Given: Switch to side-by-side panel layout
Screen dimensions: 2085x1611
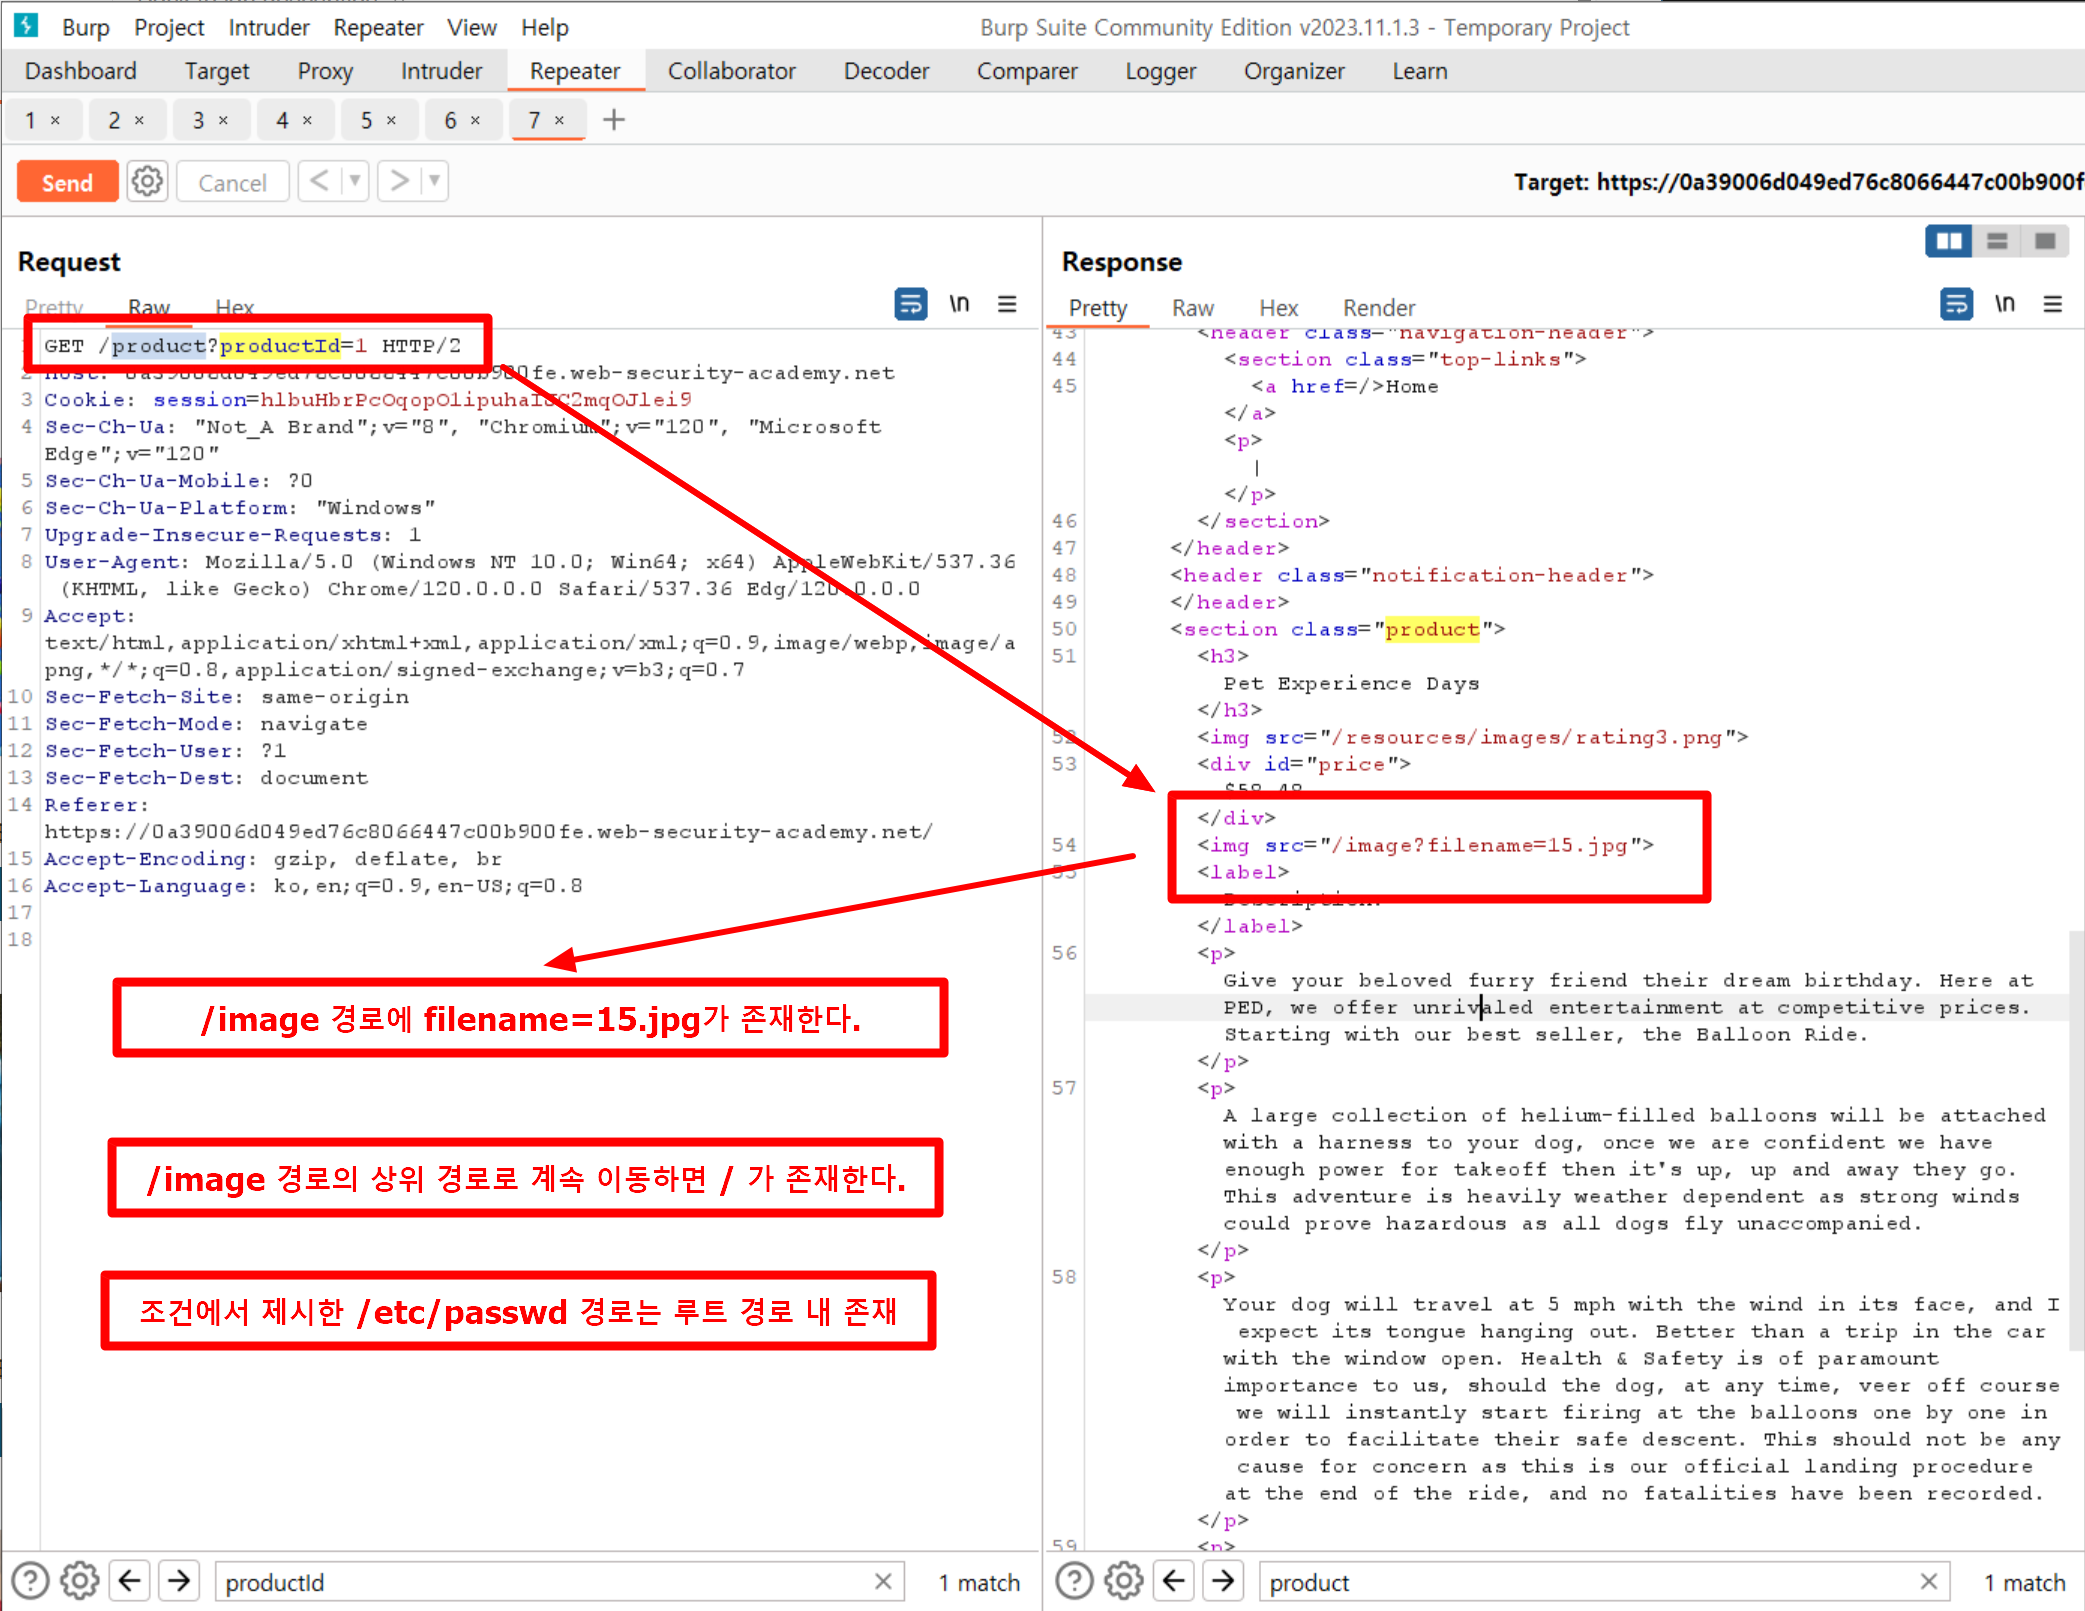Looking at the screenshot, I should [1948, 241].
